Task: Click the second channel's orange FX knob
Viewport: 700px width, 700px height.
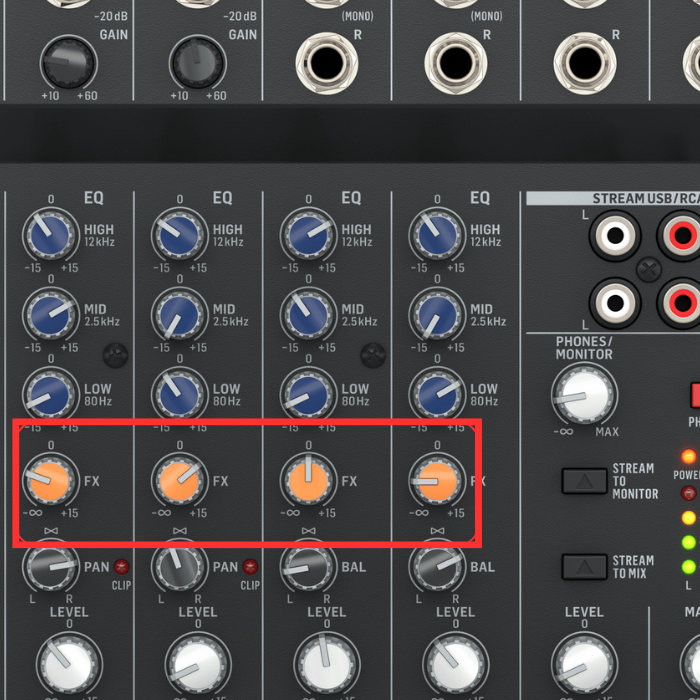Action: tap(178, 480)
